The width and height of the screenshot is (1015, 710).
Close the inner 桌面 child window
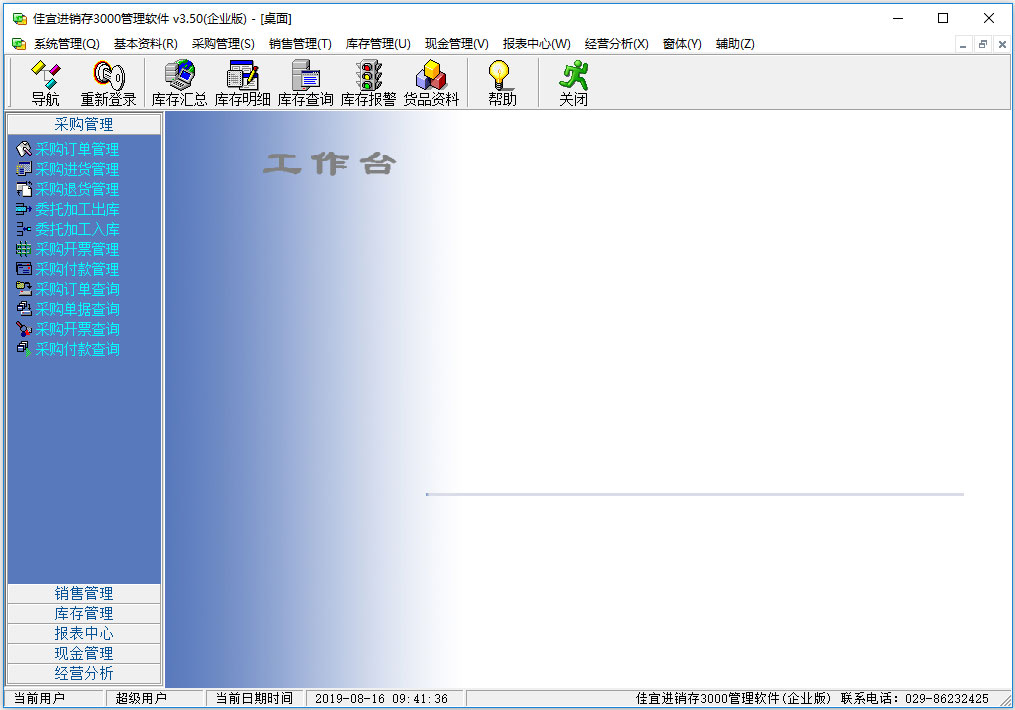tap(1002, 45)
